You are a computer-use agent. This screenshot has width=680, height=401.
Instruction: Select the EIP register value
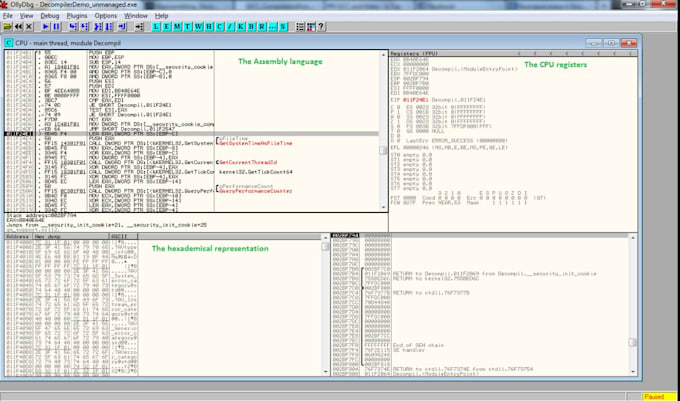[414, 100]
